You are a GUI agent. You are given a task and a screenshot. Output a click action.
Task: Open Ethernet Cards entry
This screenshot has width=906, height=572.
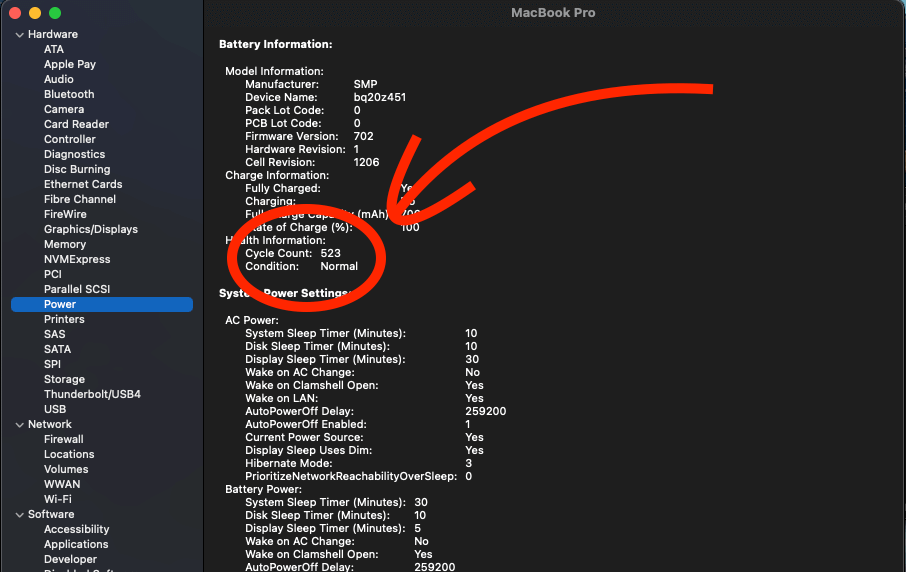pyautogui.click(x=83, y=185)
